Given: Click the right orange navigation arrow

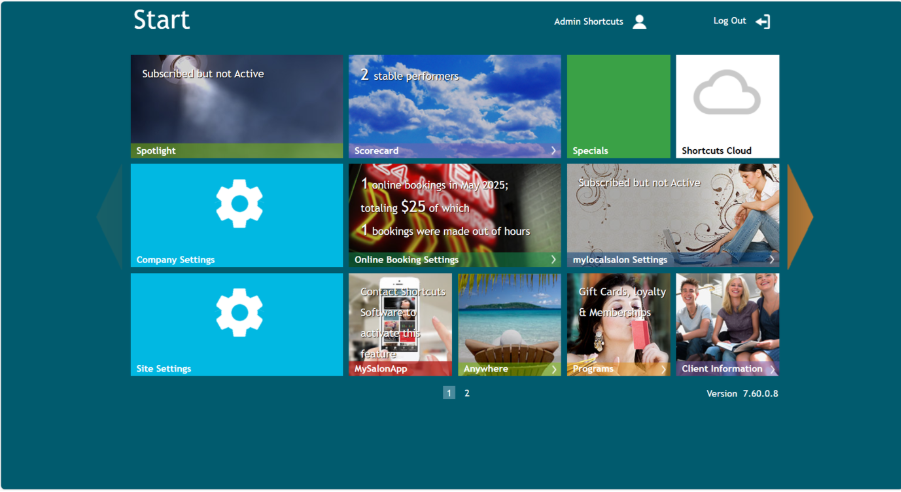Looking at the screenshot, I should click(800, 216).
